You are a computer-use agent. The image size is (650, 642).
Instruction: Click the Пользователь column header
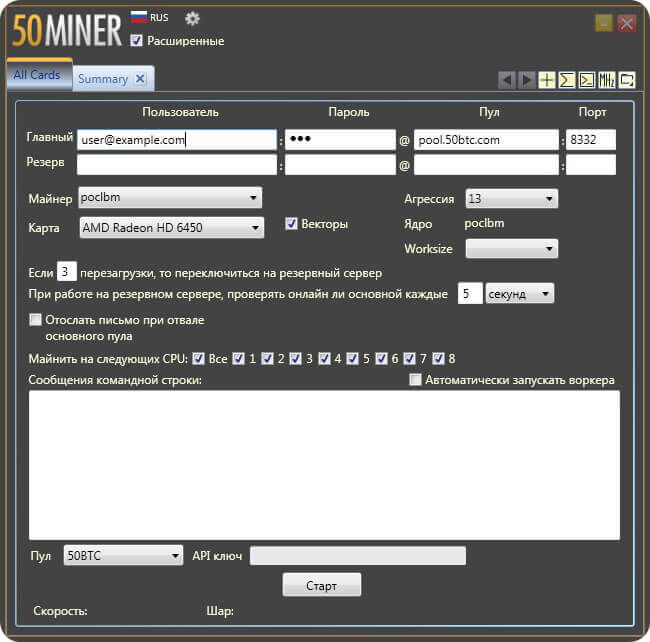tap(180, 112)
